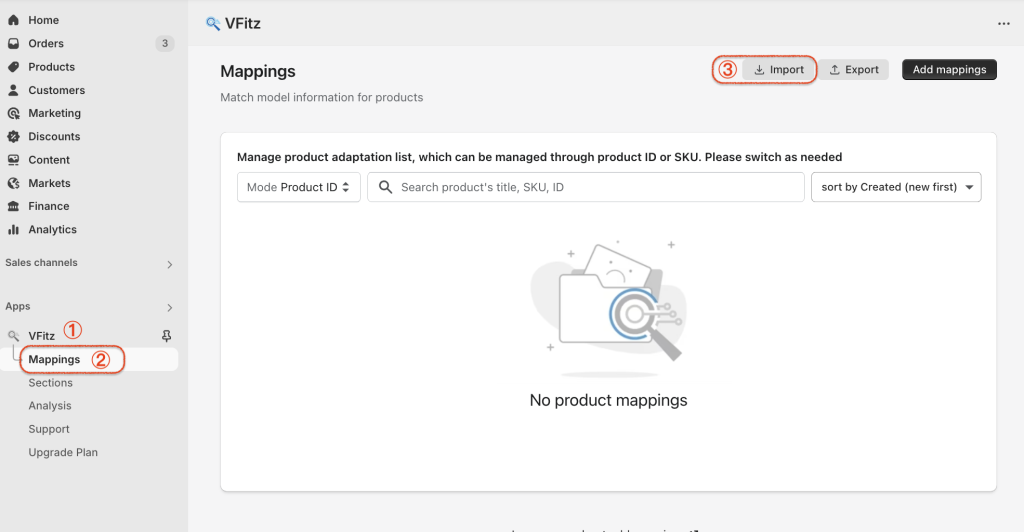Image resolution: width=1024 pixels, height=532 pixels.
Task: Open the sort by Created dropdown
Action: [x=896, y=187]
